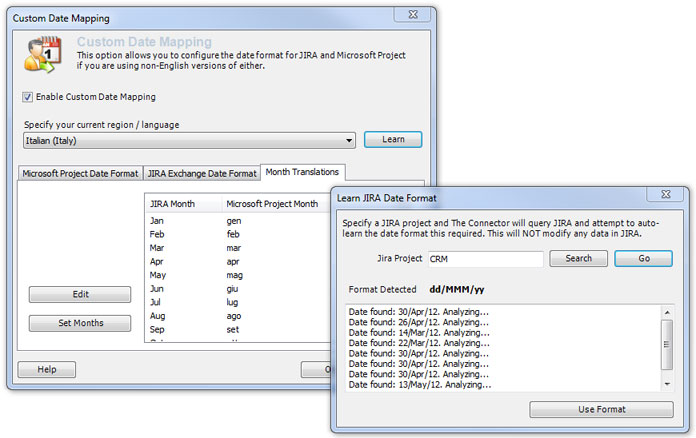The height and width of the screenshot is (438, 696).
Task: Click log line 'Date found: 14/Mar/12'
Action: pos(419,332)
